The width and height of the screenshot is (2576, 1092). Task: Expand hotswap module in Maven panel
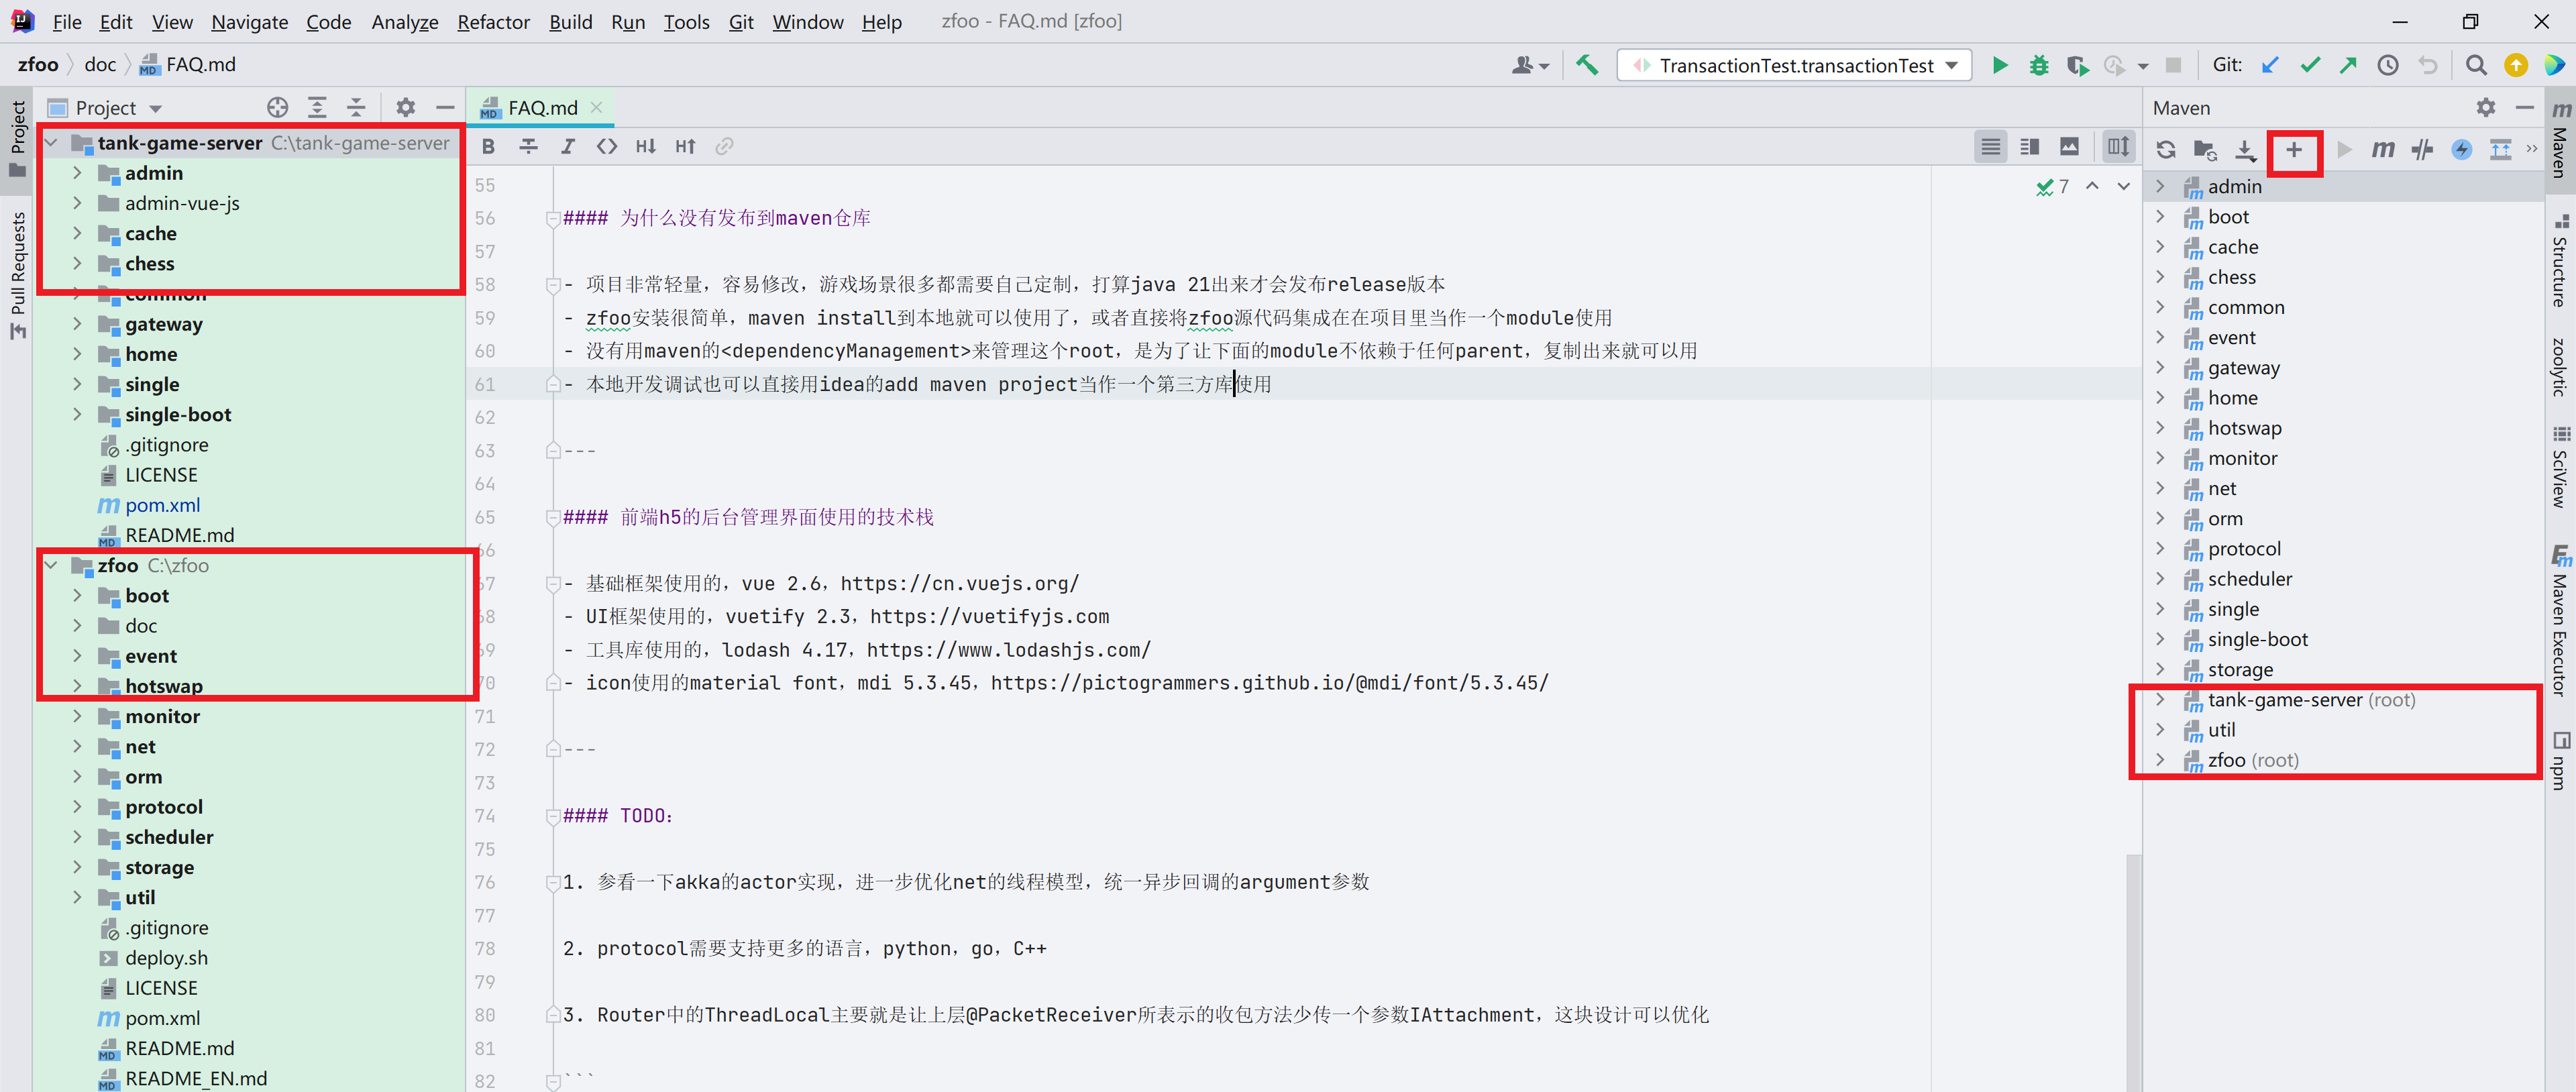pos(2160,428)
